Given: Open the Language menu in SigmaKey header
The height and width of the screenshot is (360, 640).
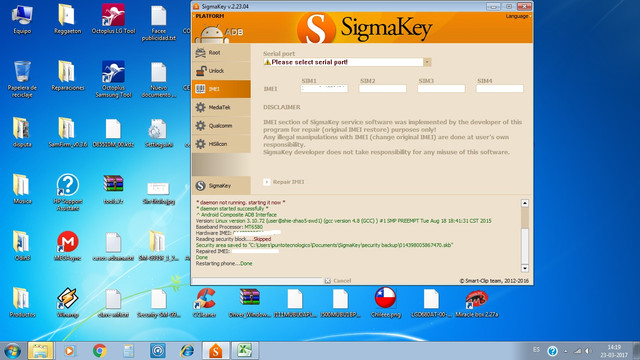Looking at the screenshot, I should point(518,16).
